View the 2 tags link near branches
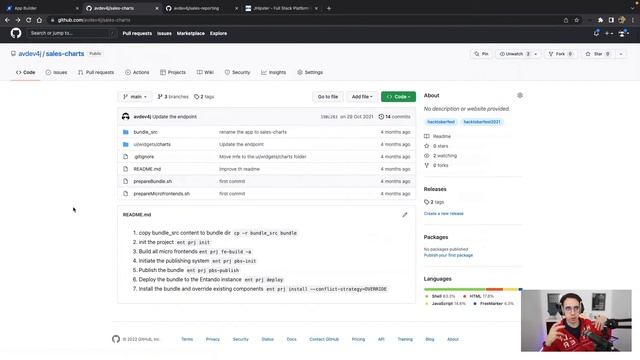The image size is (640, 360). click(204, 97)
